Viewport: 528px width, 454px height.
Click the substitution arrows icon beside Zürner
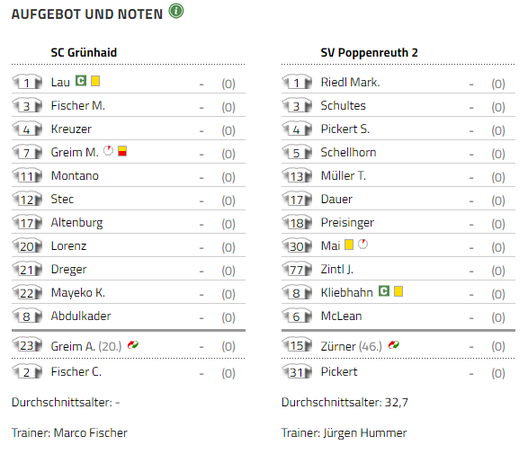pyautogui.click(x=394, y=345)
